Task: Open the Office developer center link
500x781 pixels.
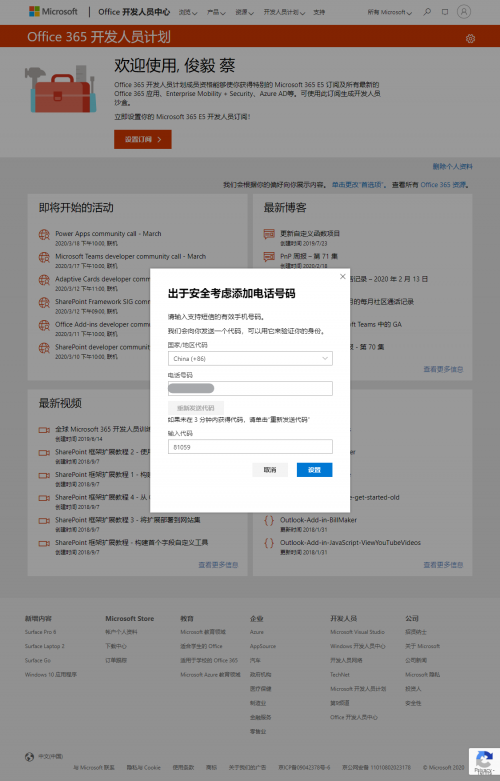Action: [134, 12]
